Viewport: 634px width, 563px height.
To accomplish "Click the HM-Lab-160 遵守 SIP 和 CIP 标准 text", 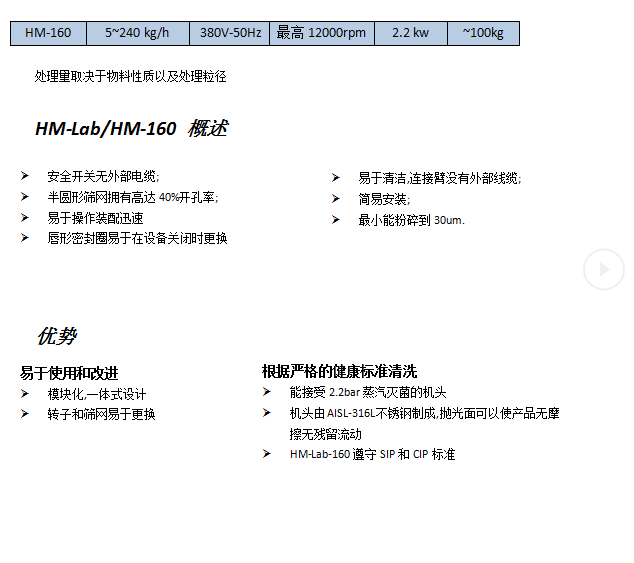I will click(x=372, y=454).
